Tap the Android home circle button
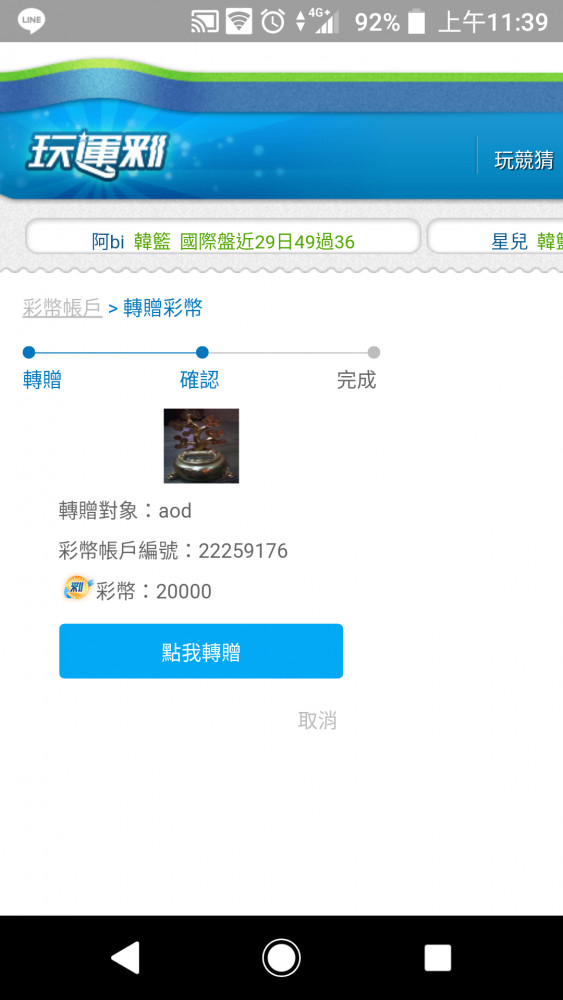The height and width of the screenshot is (1000, 563). [x=281, y=957]
